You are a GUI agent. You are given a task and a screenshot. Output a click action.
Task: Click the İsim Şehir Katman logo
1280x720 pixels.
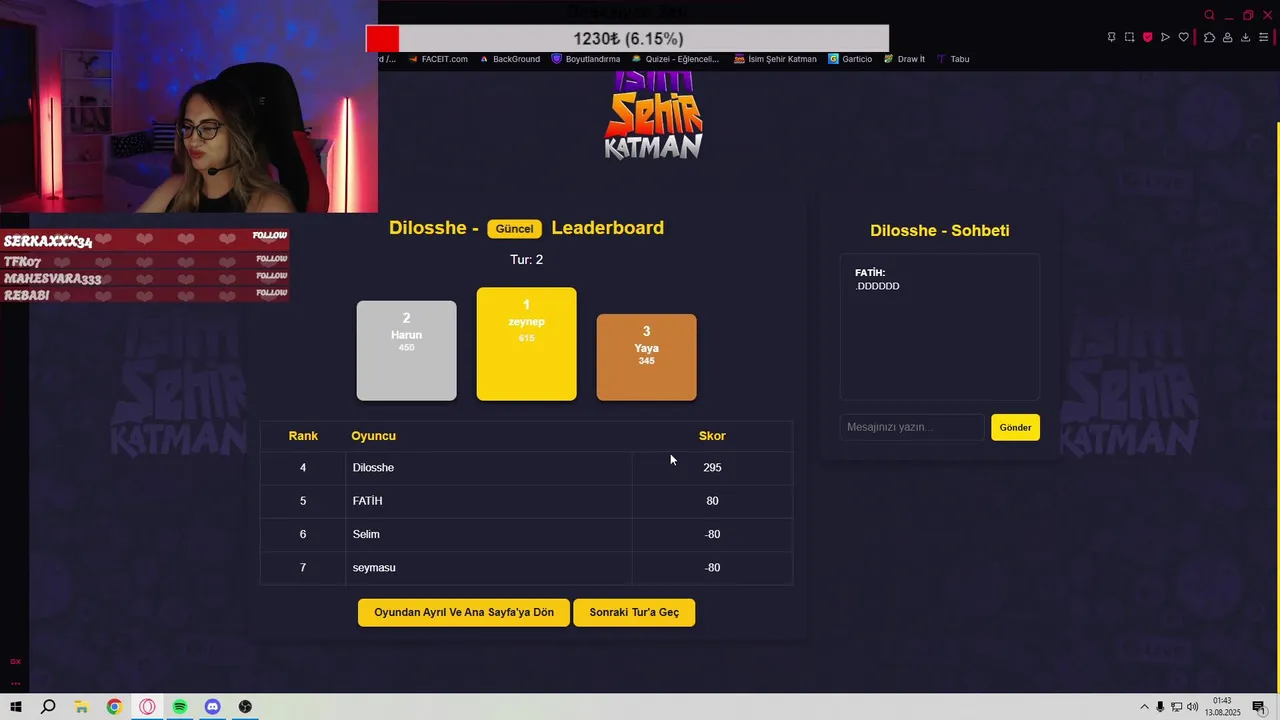tap(654, 116)
